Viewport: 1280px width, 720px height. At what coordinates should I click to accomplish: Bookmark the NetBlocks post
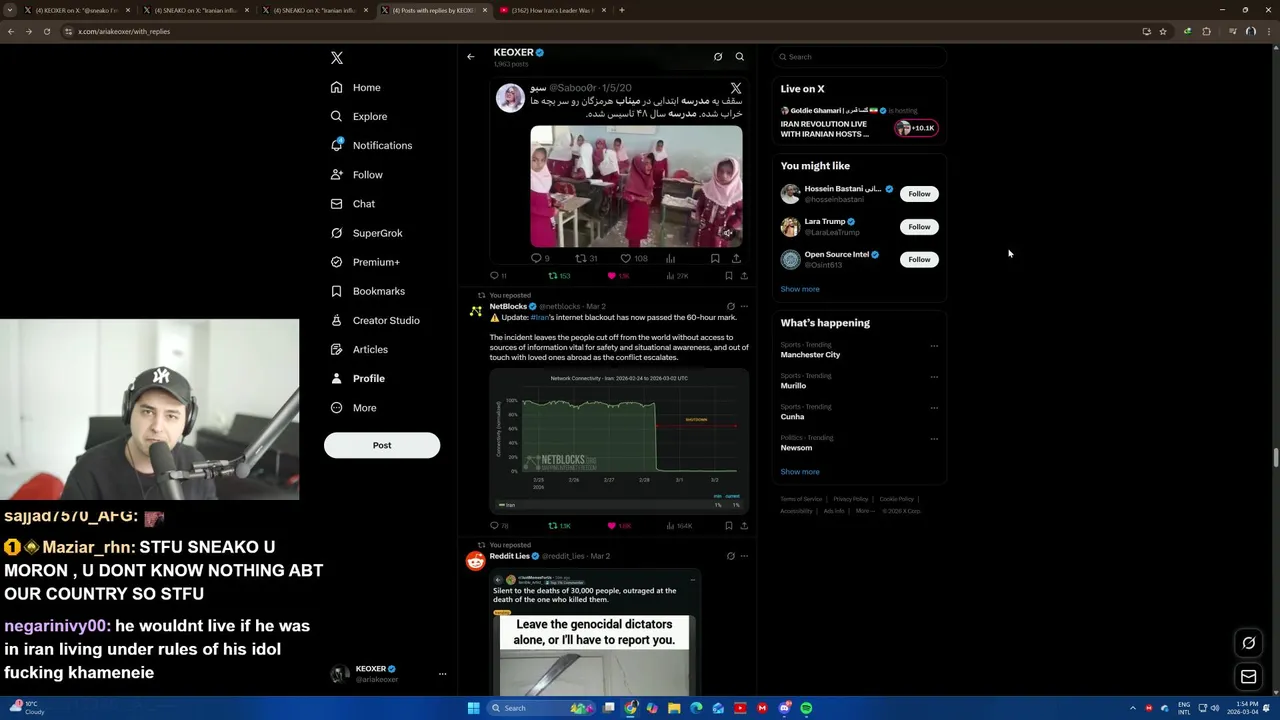pyautogui.click(x=729, y=526)
